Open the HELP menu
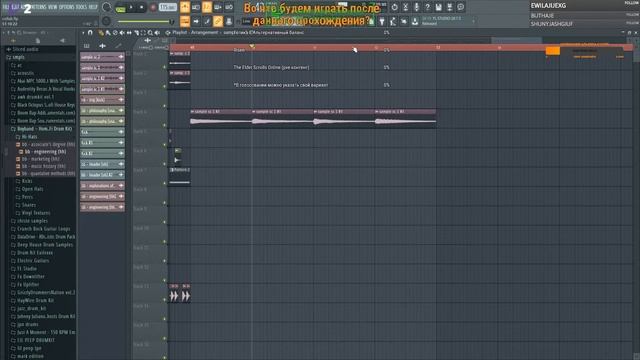Viewport: 640px width, 360px height. (x=93, y=7)
